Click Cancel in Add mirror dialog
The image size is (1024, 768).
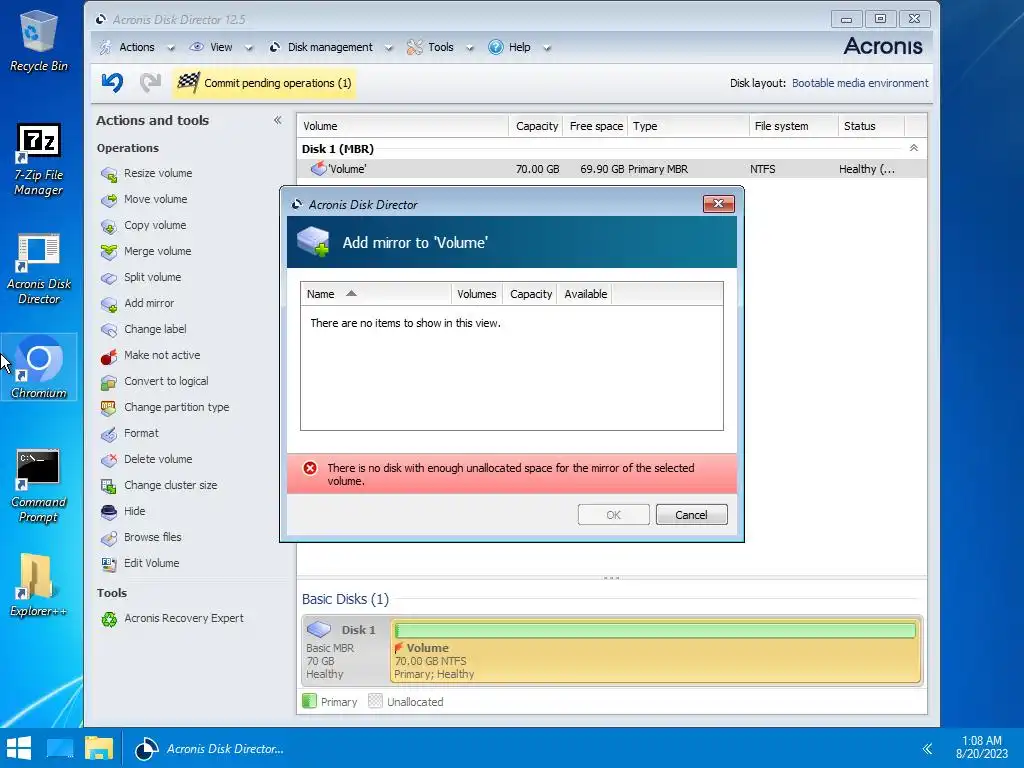[x=691, y=515]
